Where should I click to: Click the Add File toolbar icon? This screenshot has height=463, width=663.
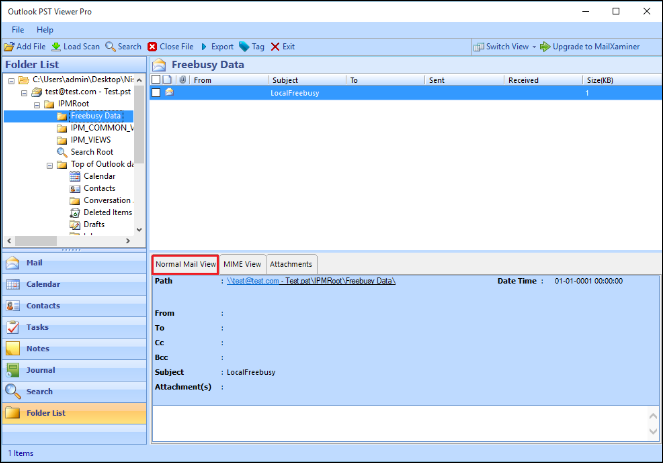click(9, 47)
